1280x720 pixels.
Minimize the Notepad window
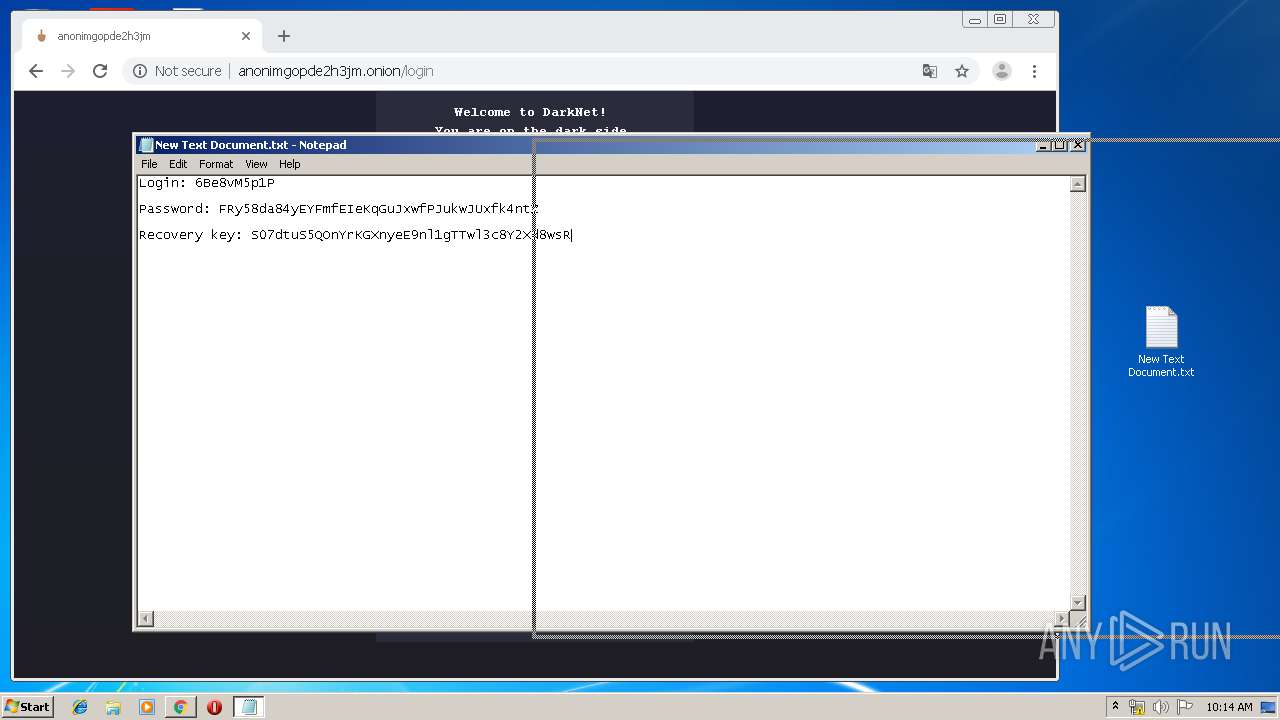tap(1043, 145)
